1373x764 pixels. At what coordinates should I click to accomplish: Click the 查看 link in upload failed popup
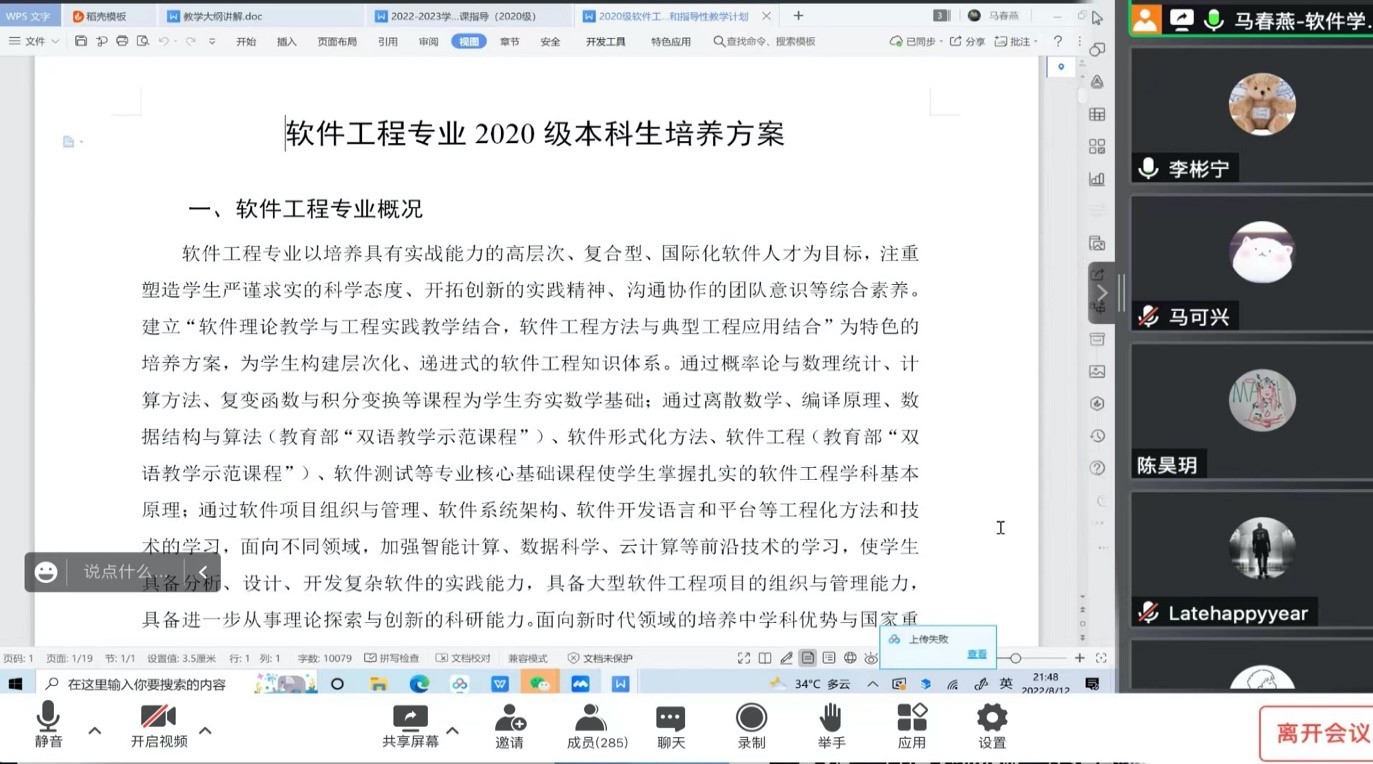[x=976, y=654]
